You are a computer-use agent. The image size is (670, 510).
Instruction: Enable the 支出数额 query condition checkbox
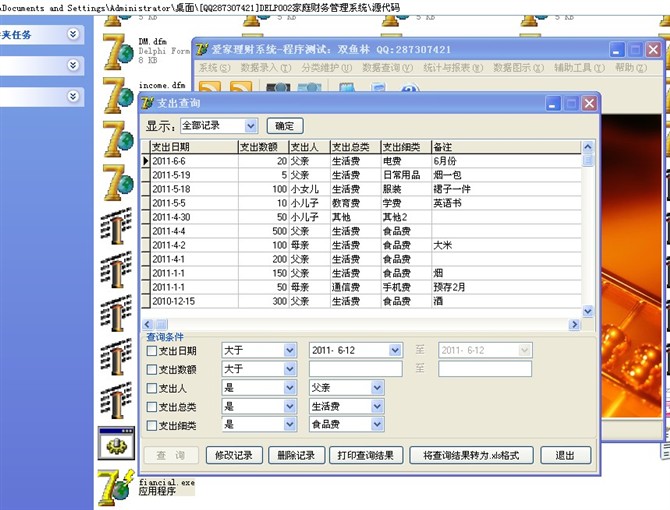151,369
